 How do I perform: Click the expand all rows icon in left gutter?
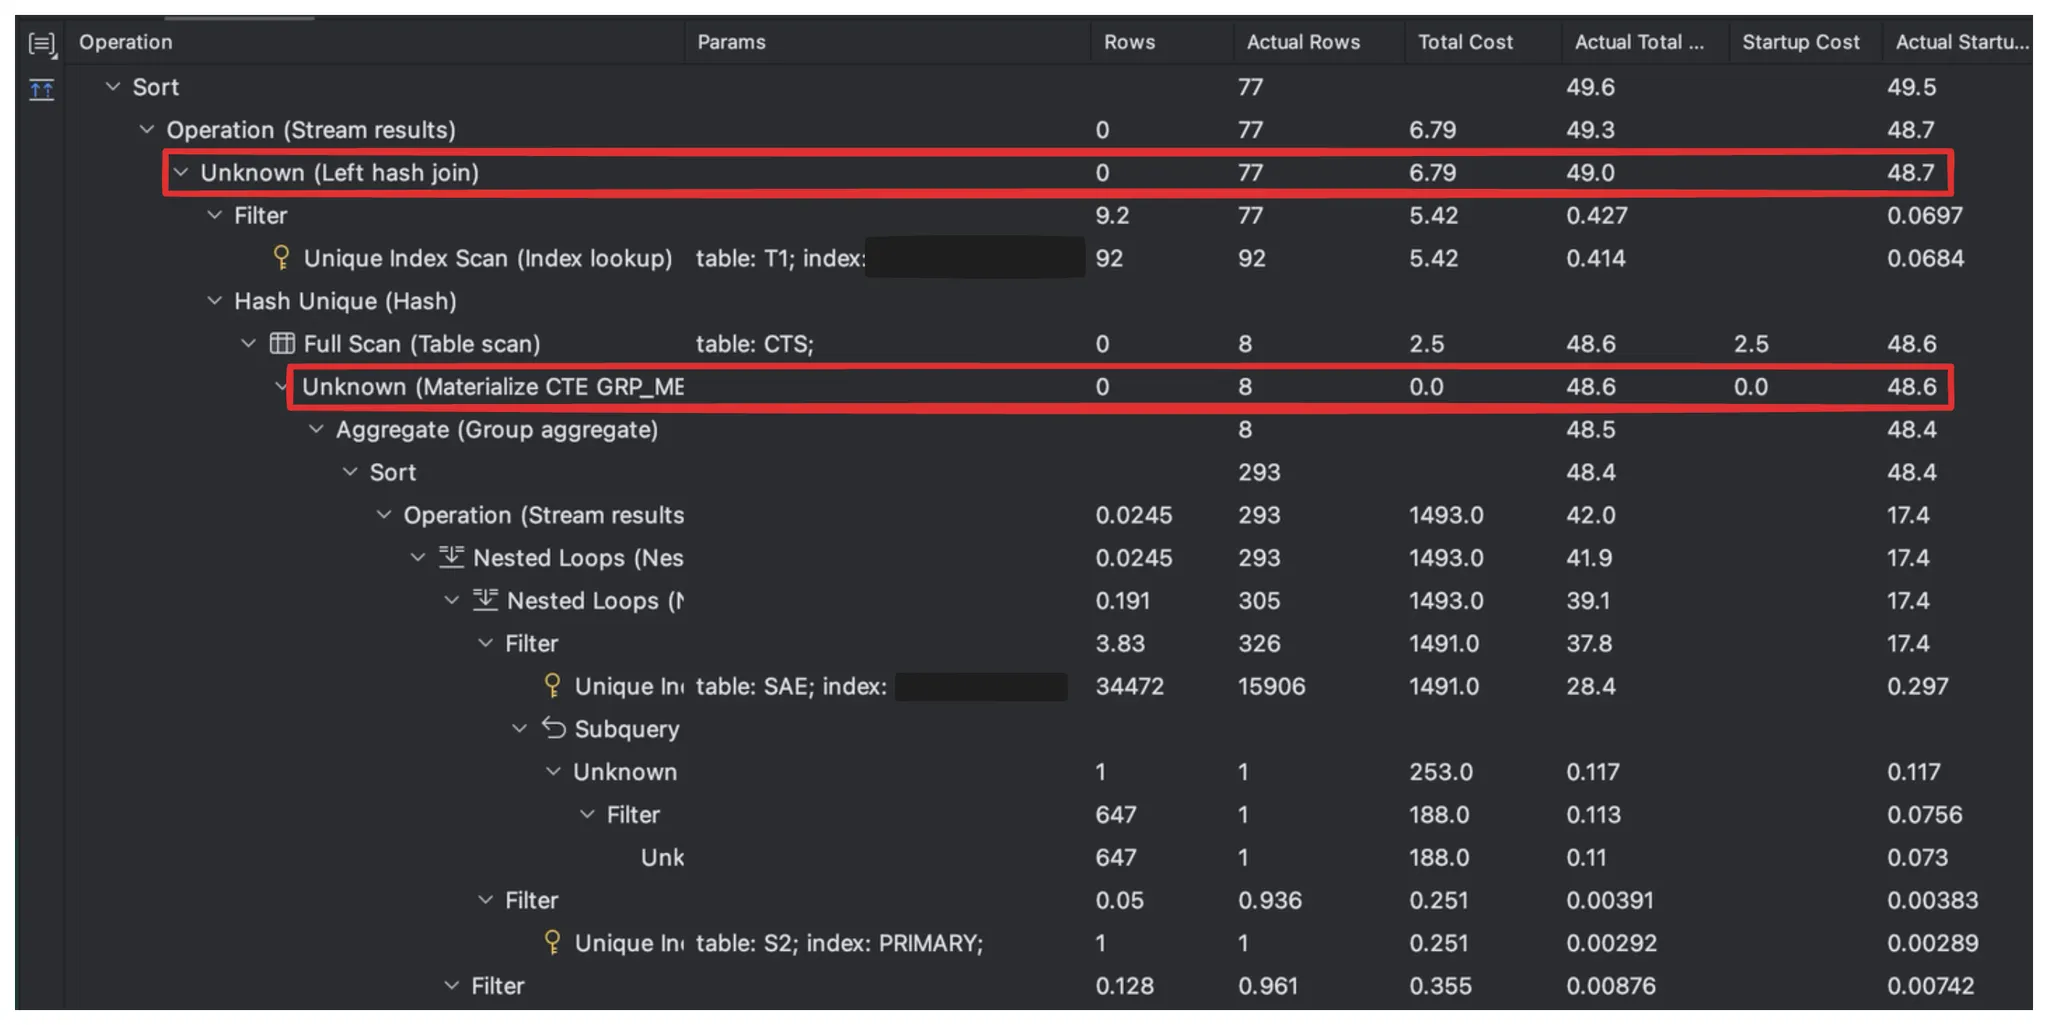(41, 44)
